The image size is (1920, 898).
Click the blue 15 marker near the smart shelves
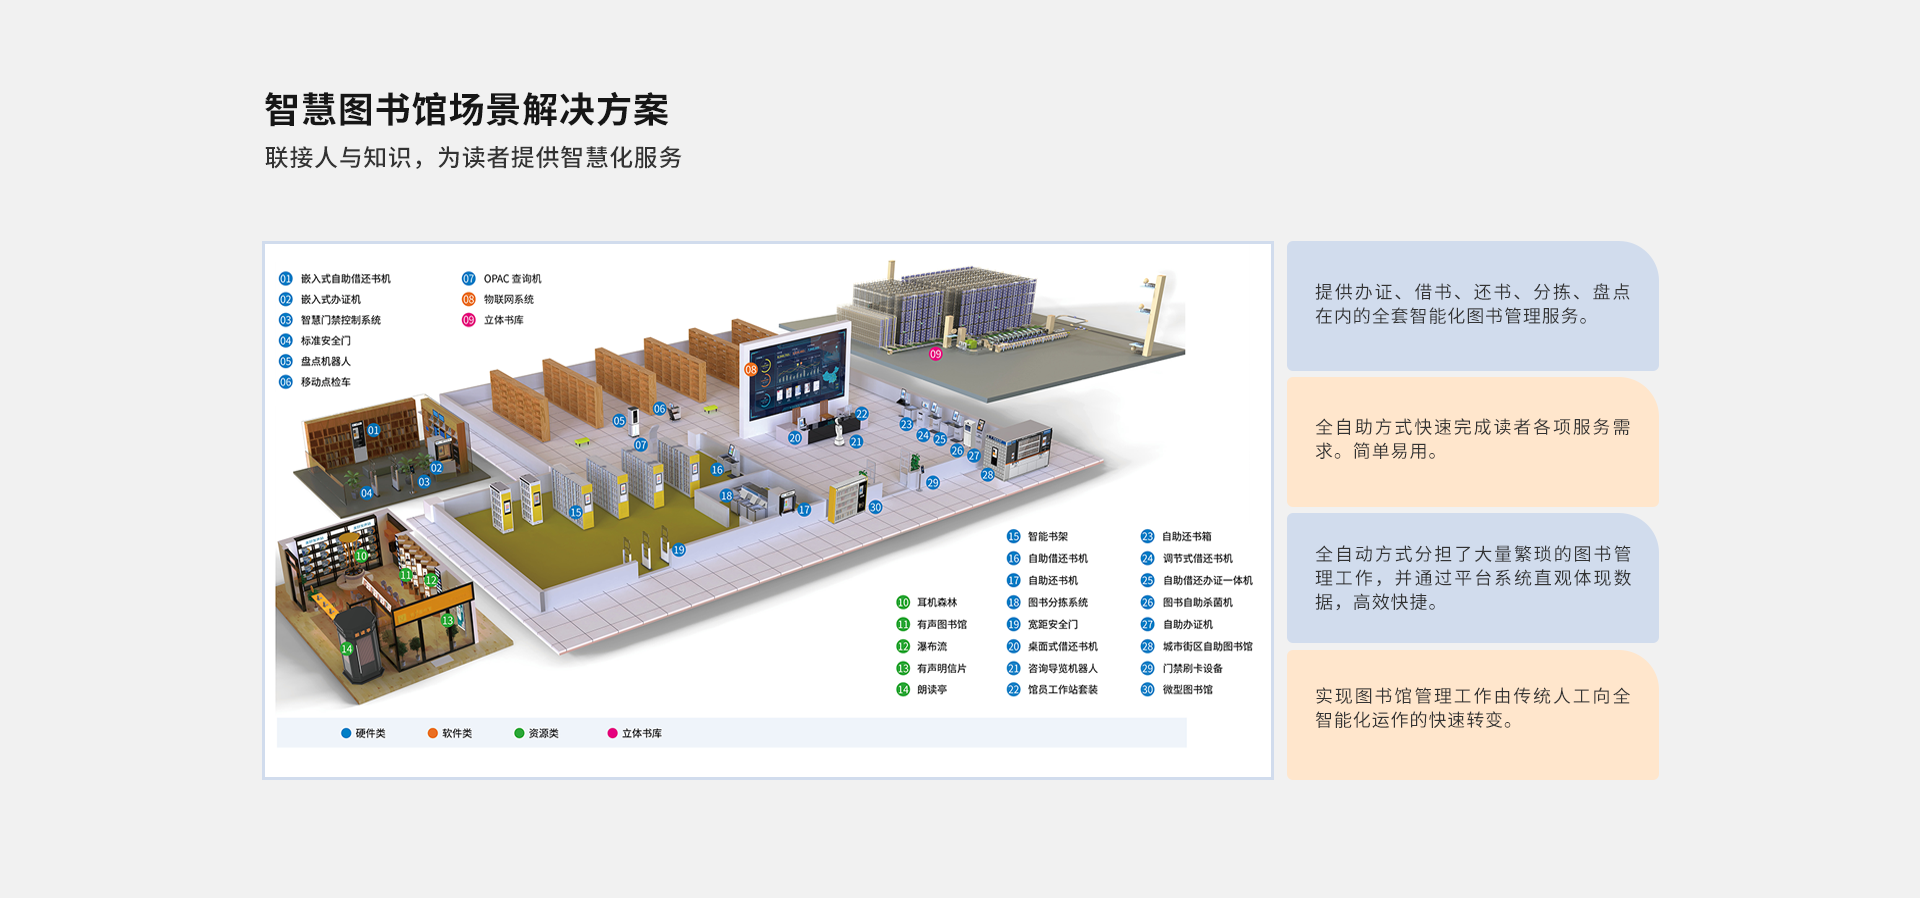pyautogui.click(x=575, y=512)
